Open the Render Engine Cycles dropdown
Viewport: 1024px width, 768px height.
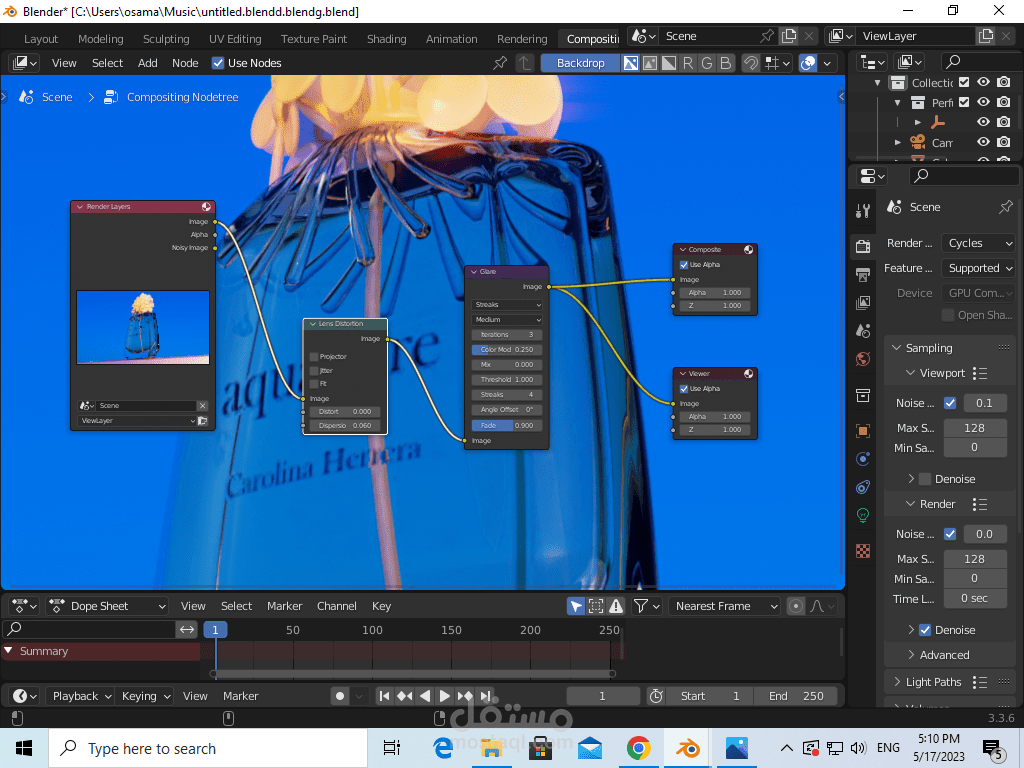click(978, 243)
